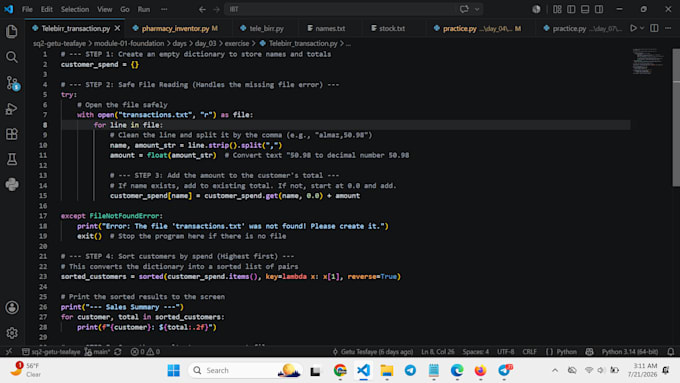Expand the breadcrumb ellipsis after Telebirr_transaction.py
The height and width of the screenshot is (383, 680).
[348, 43]
